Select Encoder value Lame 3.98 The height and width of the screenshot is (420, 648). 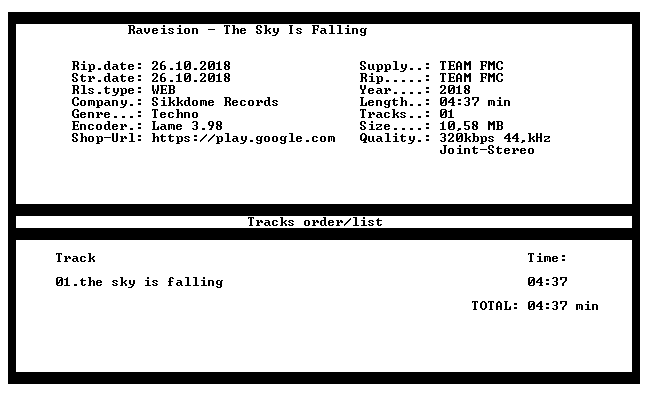tap(187, 126)
